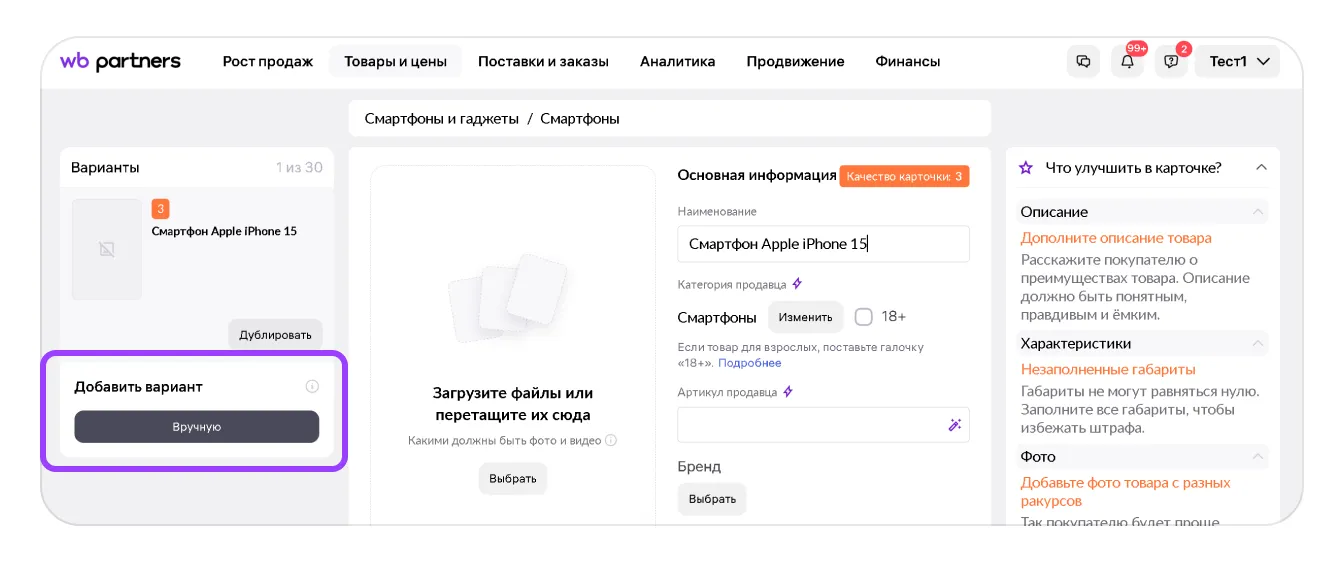Screen dimensions: 1344x562
Task: Click info icon beside Добавить вариант
Action: pyautogui.click(x=312, y=387)
